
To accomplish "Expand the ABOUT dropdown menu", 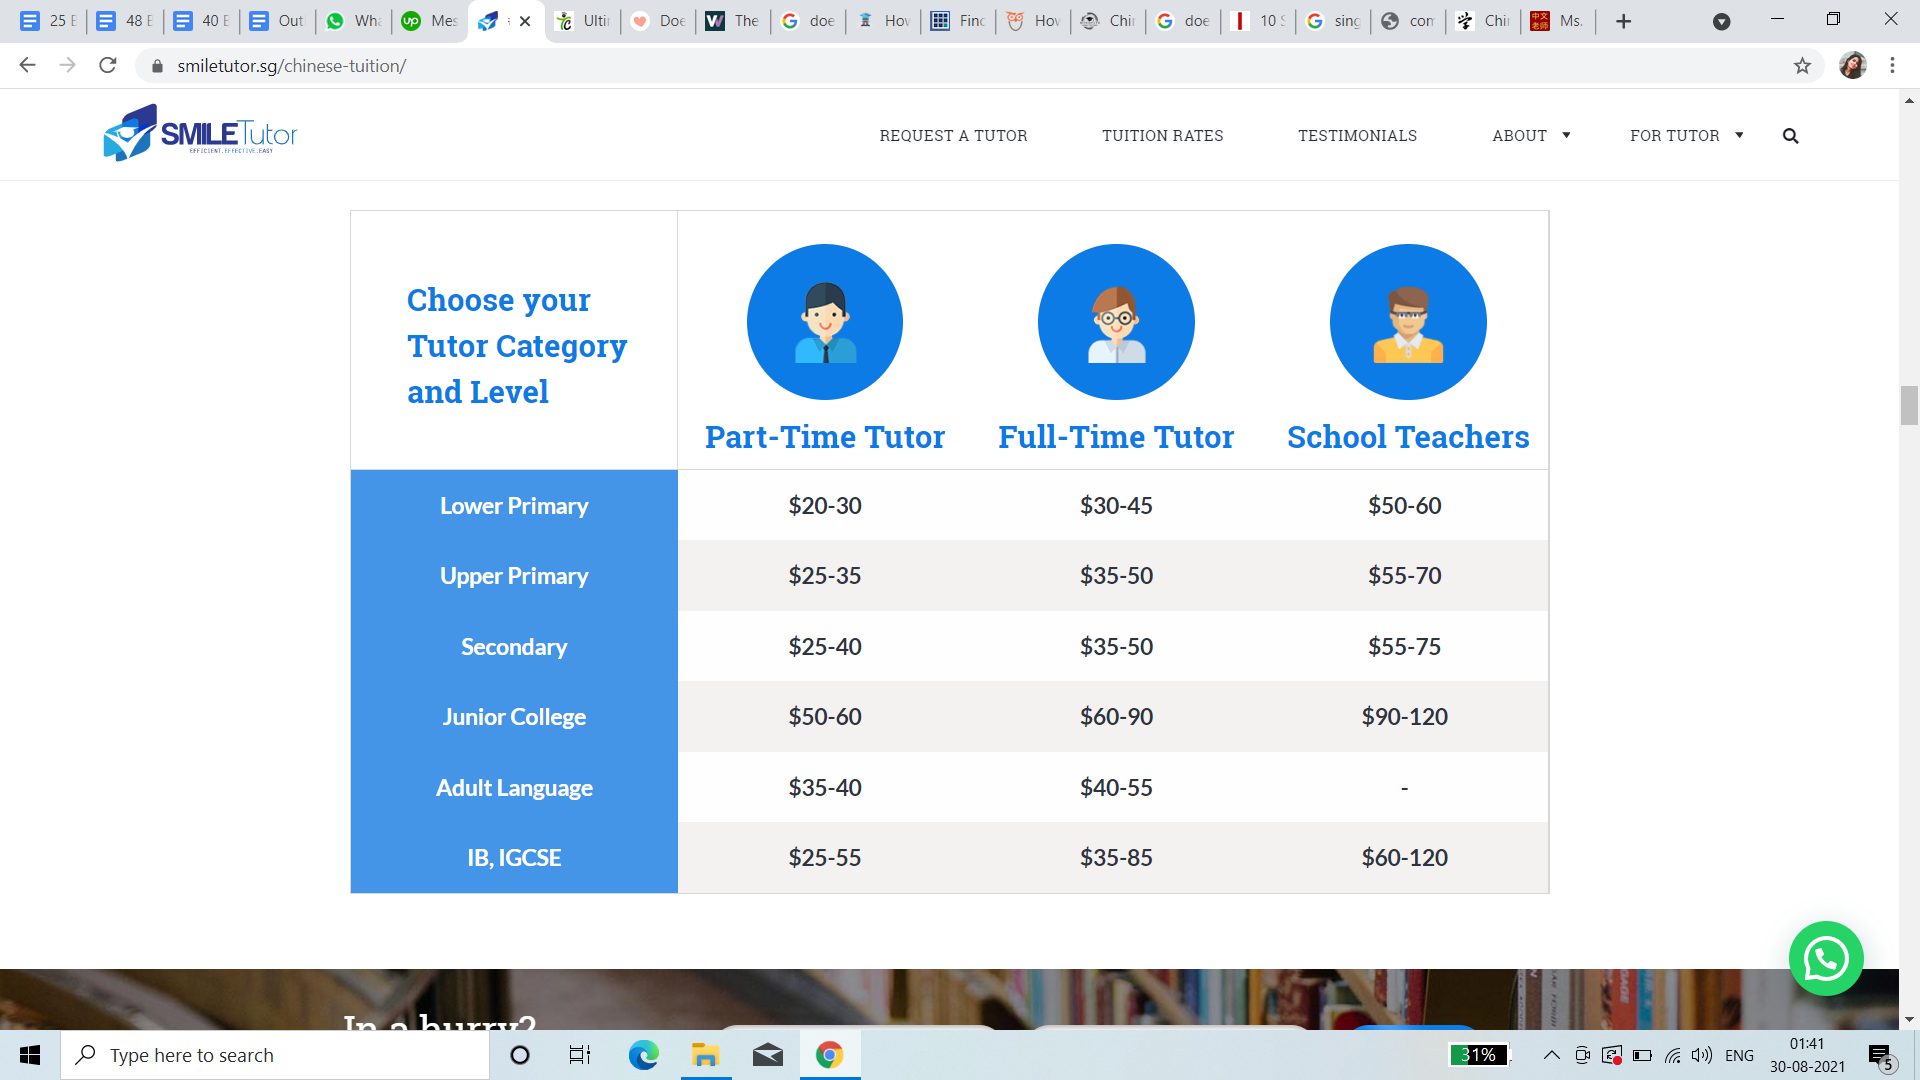I will [x=1531, y=136].
